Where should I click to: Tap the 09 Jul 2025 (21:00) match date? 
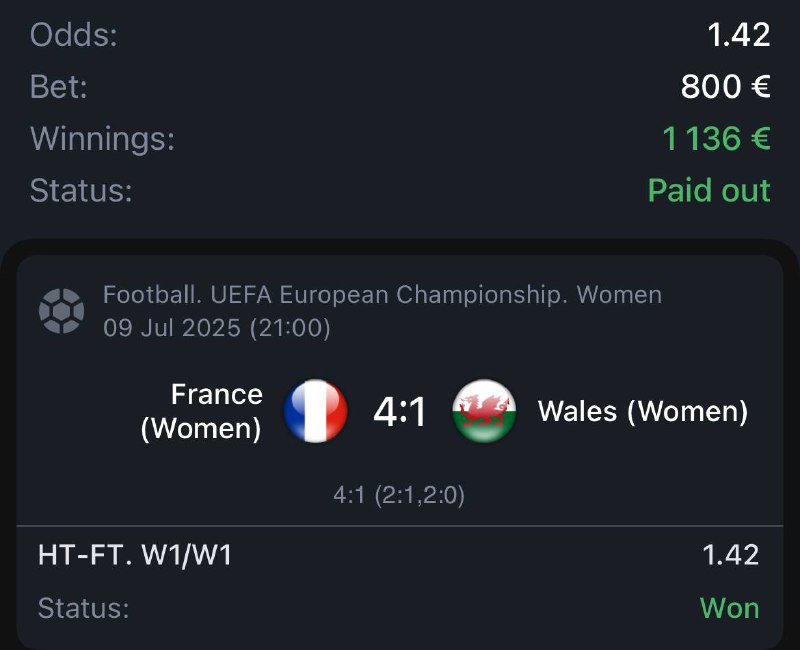click(217, 327)
